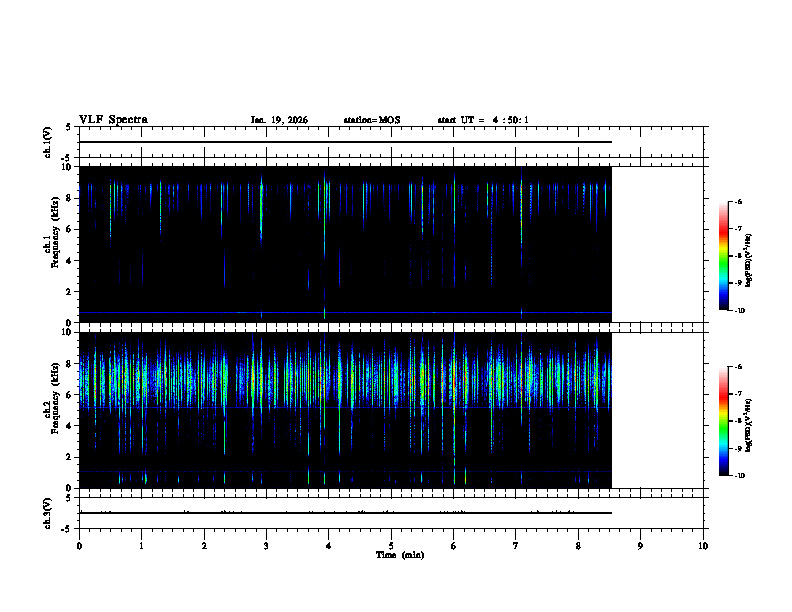This screenshot has width=792, height=612.
Task: Click the time-axis tick label "8"
Action: coord(578,546)
